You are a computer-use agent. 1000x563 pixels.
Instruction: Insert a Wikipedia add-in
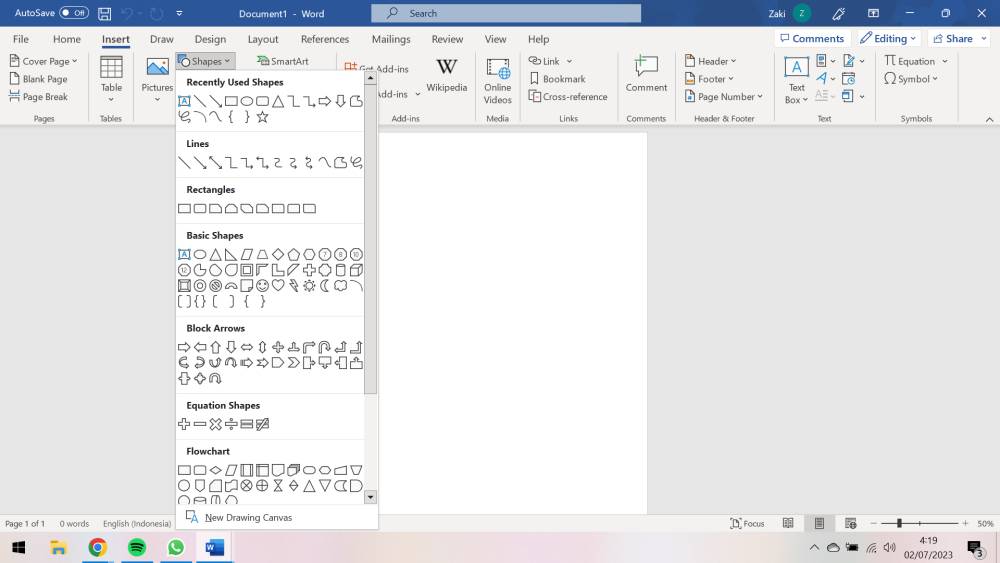click(x=446, y=75)
